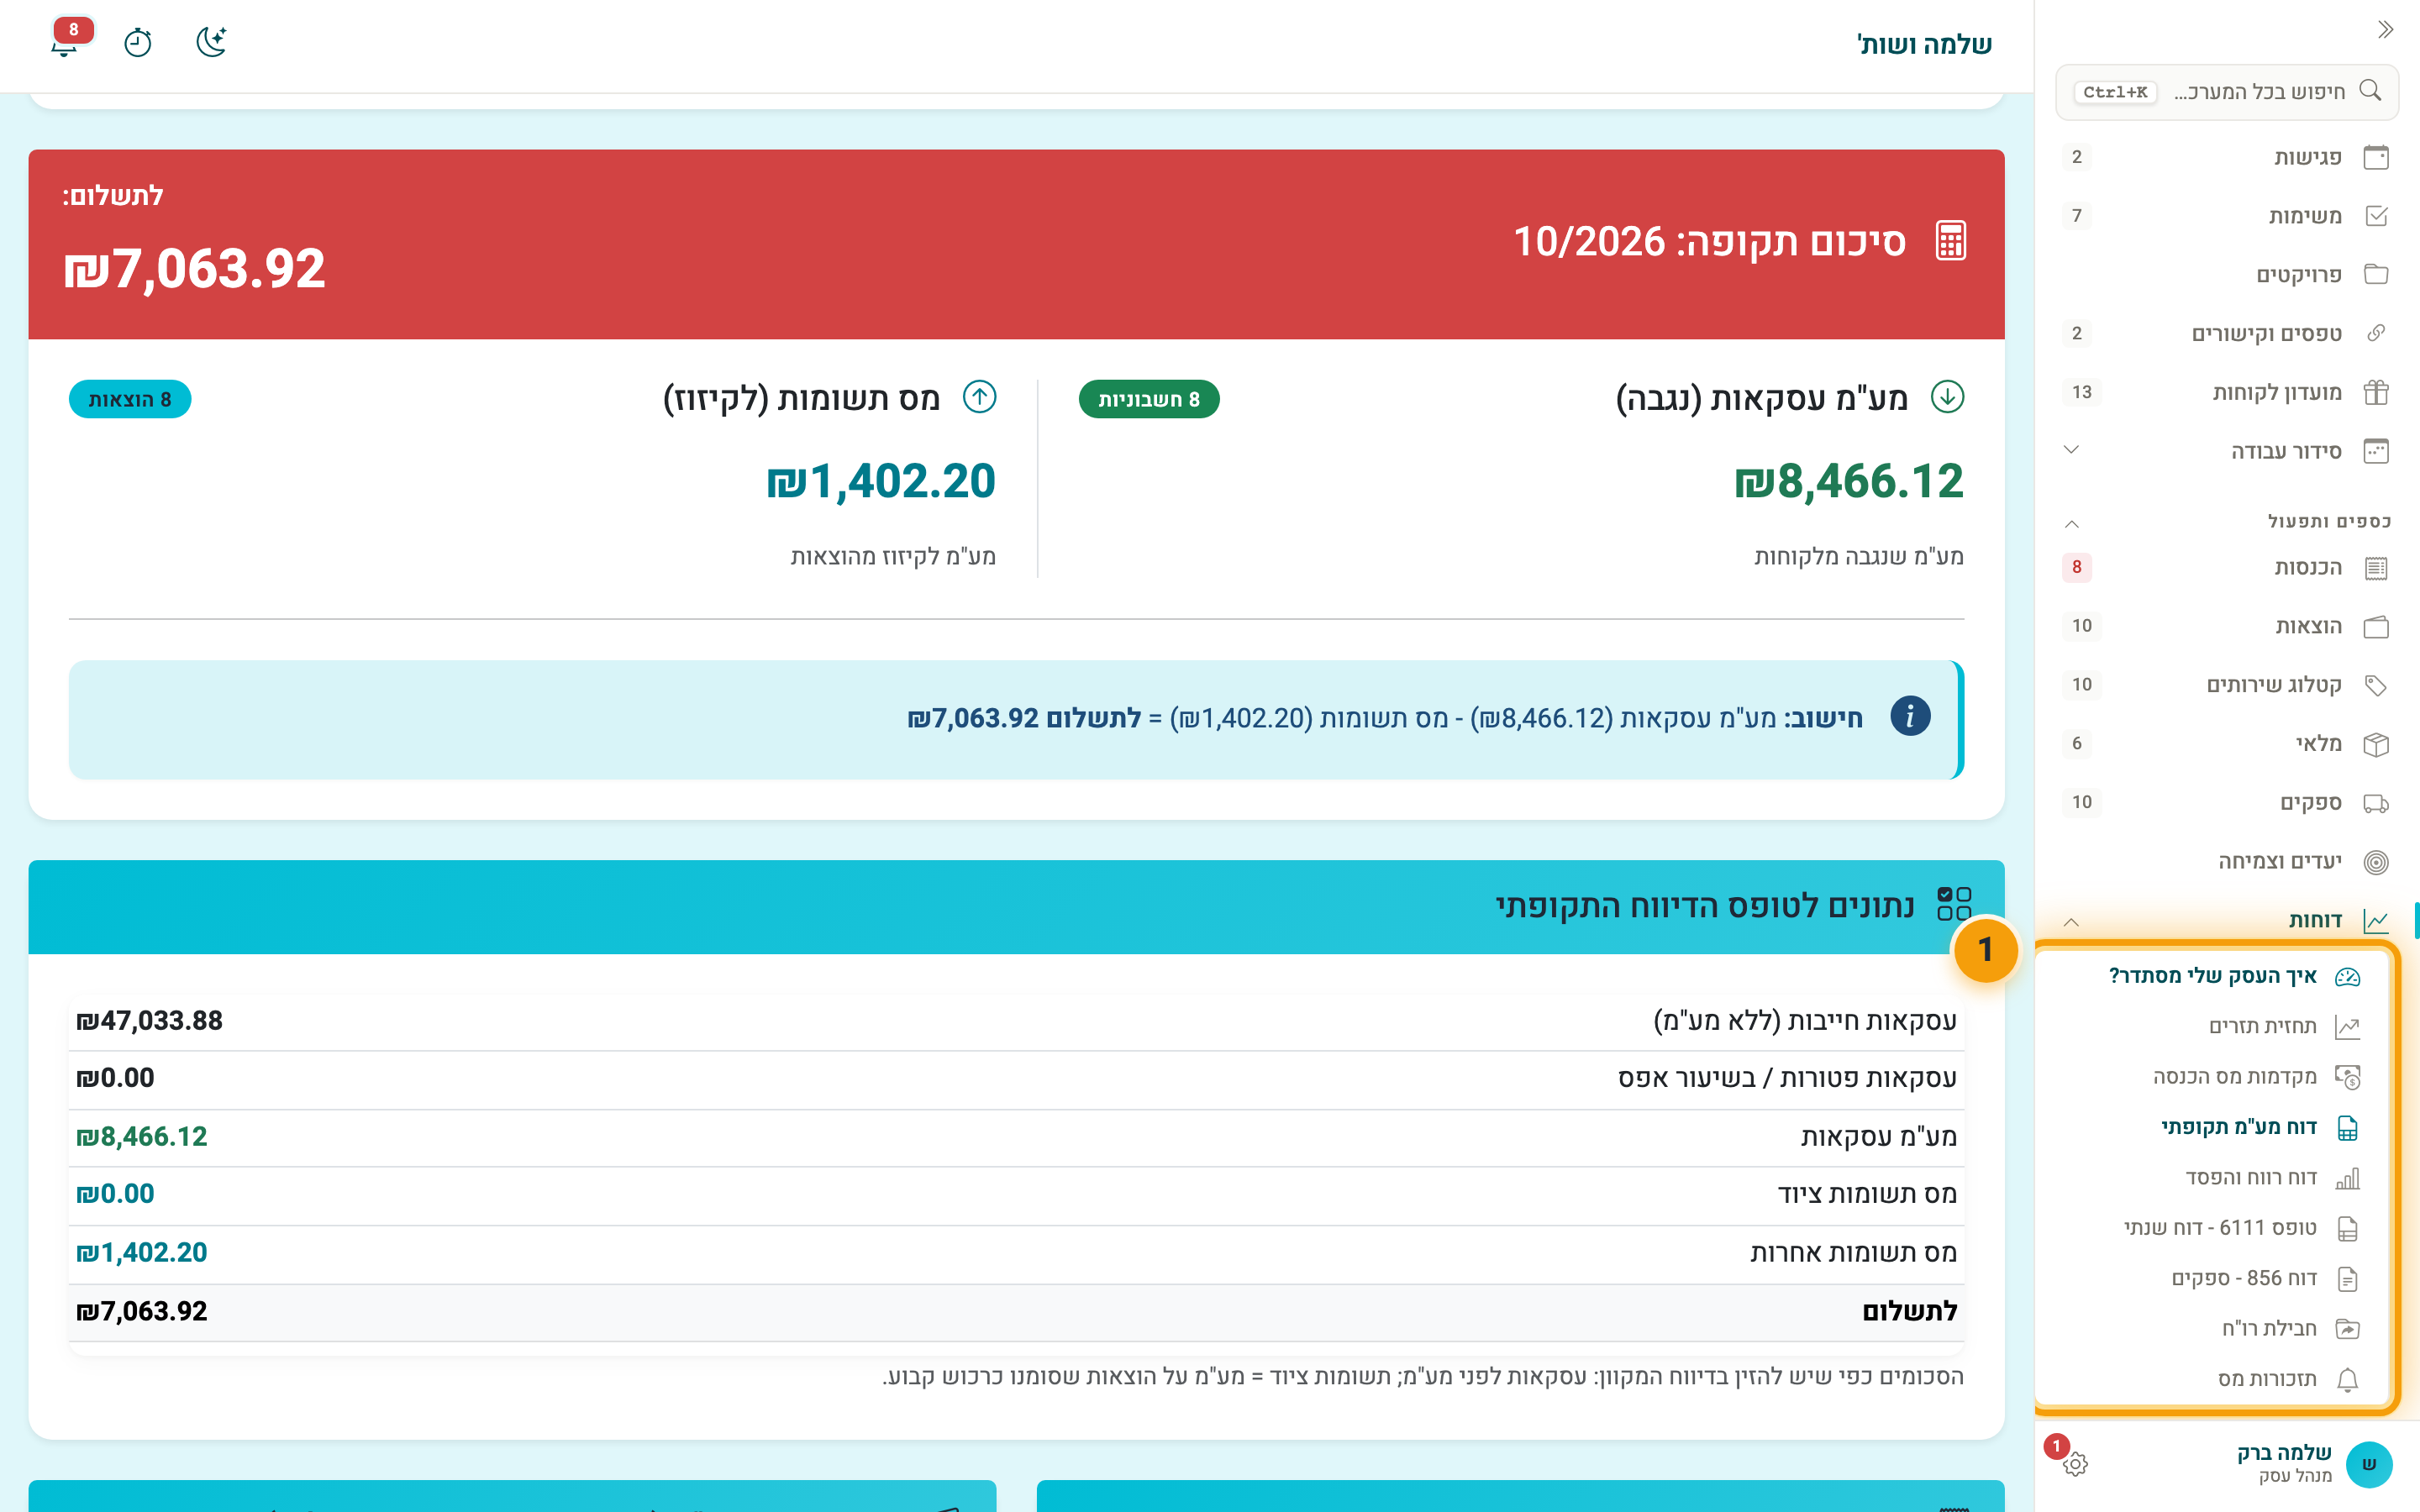This screenshot has width=2420, height=1512.
Task: Open איך העסק שלי מסתדר? report
Action: tap(2213, 976)
